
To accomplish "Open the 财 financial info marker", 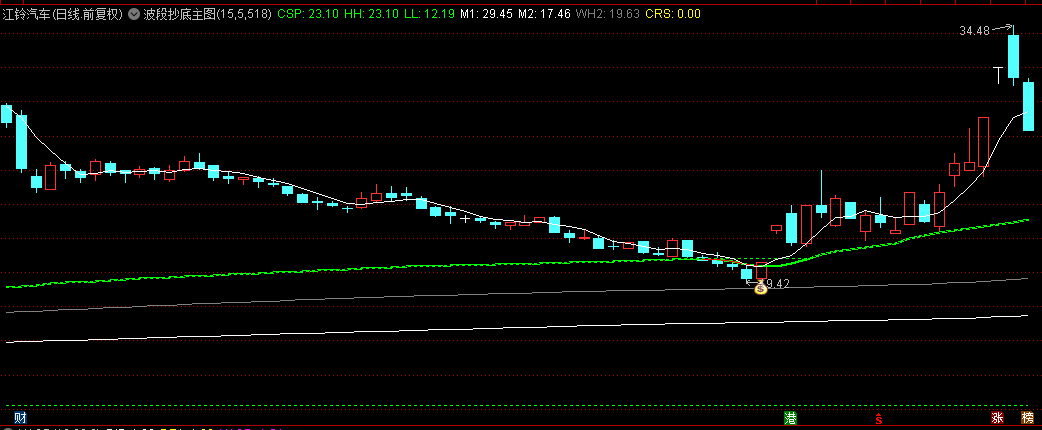I will click(x=21, y=418).
